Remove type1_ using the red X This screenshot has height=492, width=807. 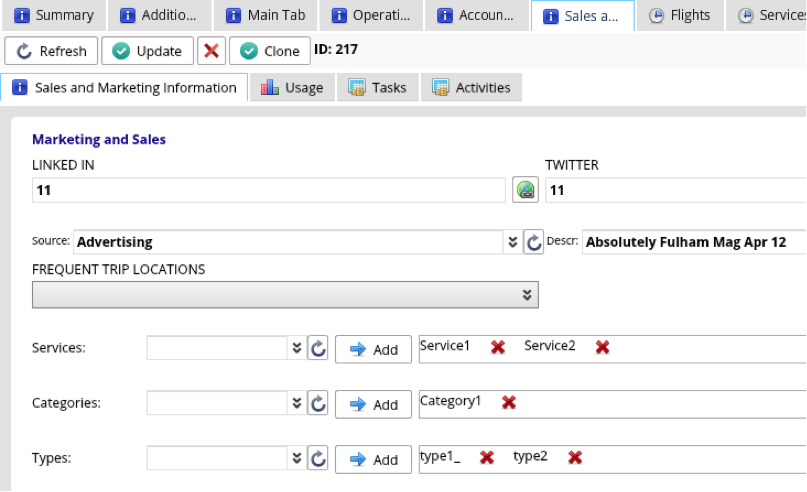coord(487,457)
